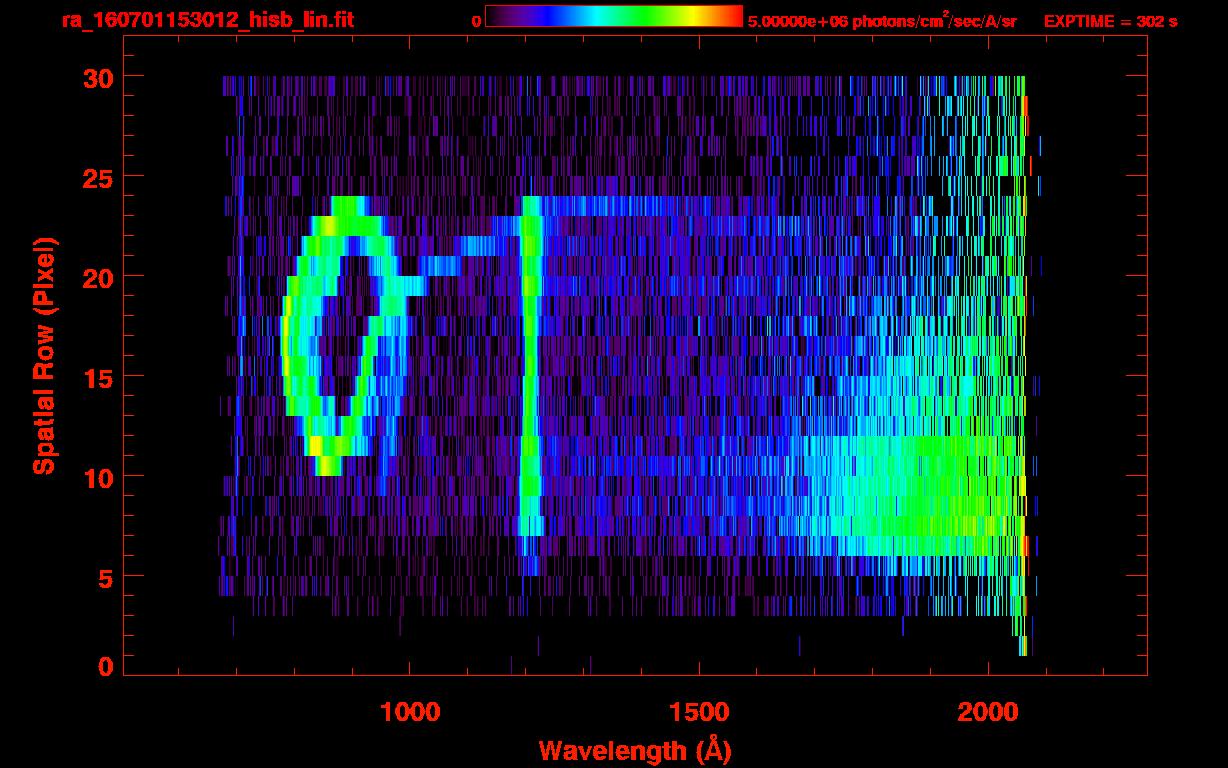Click the 5.00000e+06 photons/cm²/sec/A/sr label
The width and height of the screenshot is (1228, 768).
point(882,20)
